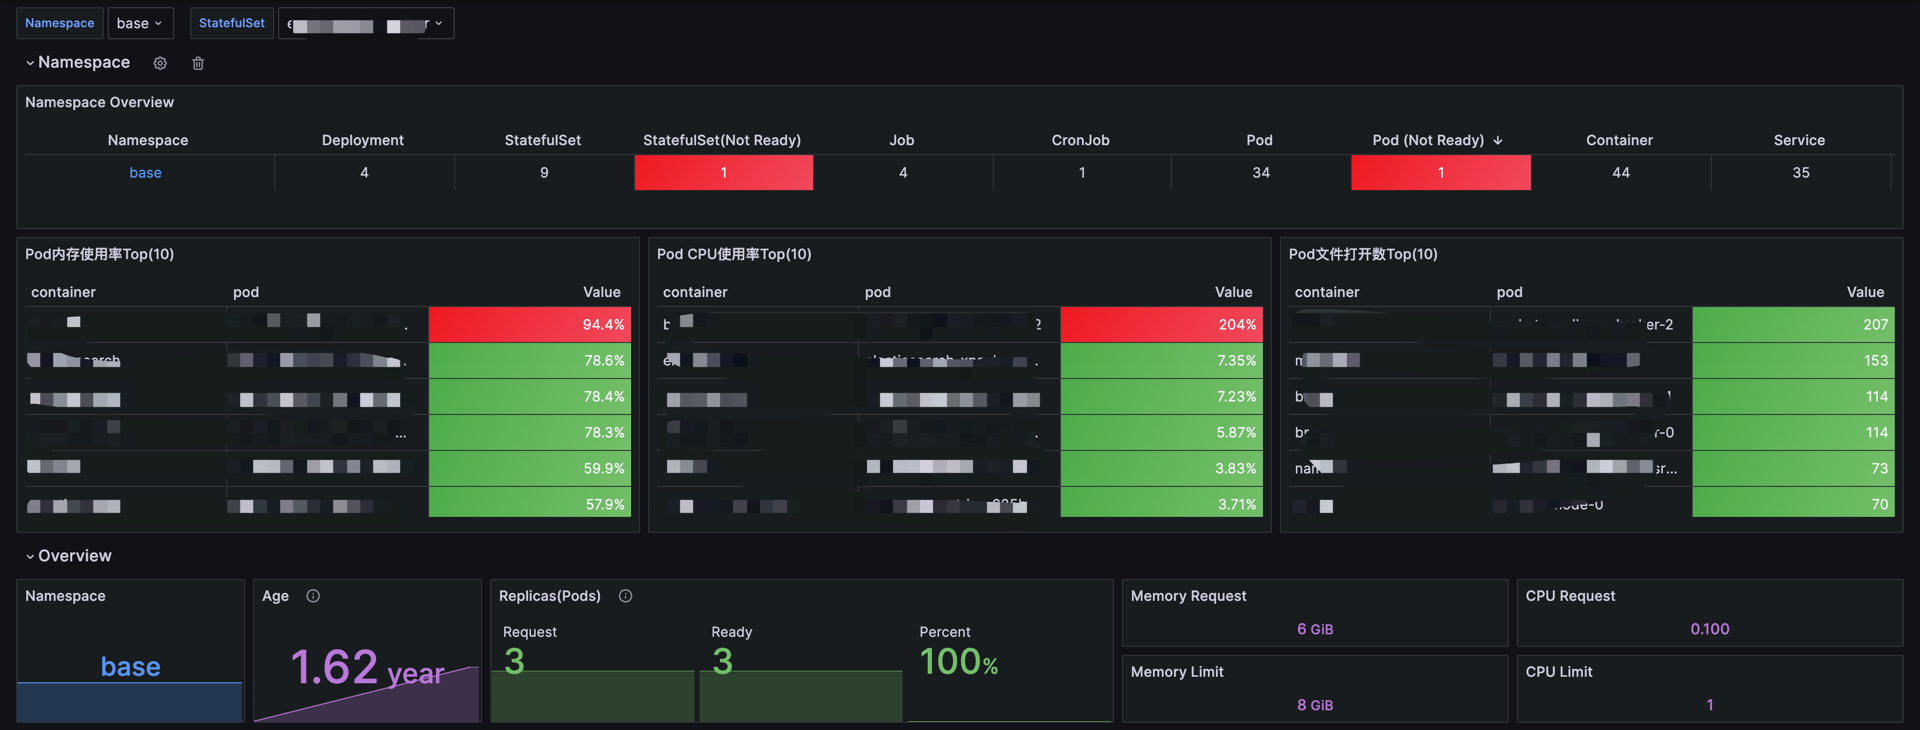
Task: Select the green 207 open files cell
Action: pos(1793,324)
